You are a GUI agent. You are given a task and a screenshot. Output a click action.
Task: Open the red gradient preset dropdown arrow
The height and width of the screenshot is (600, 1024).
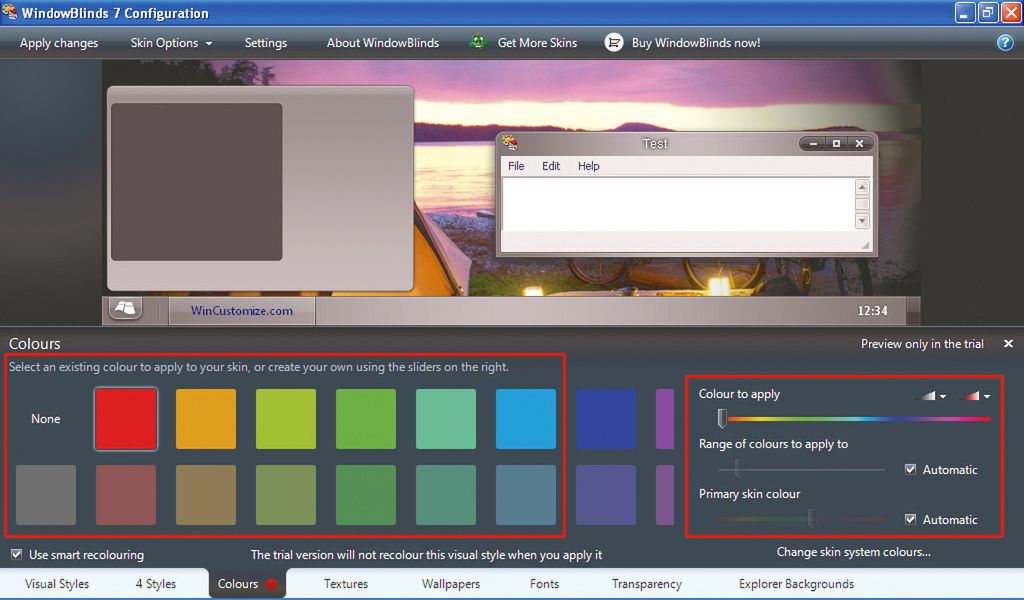(x=987, y=396)
